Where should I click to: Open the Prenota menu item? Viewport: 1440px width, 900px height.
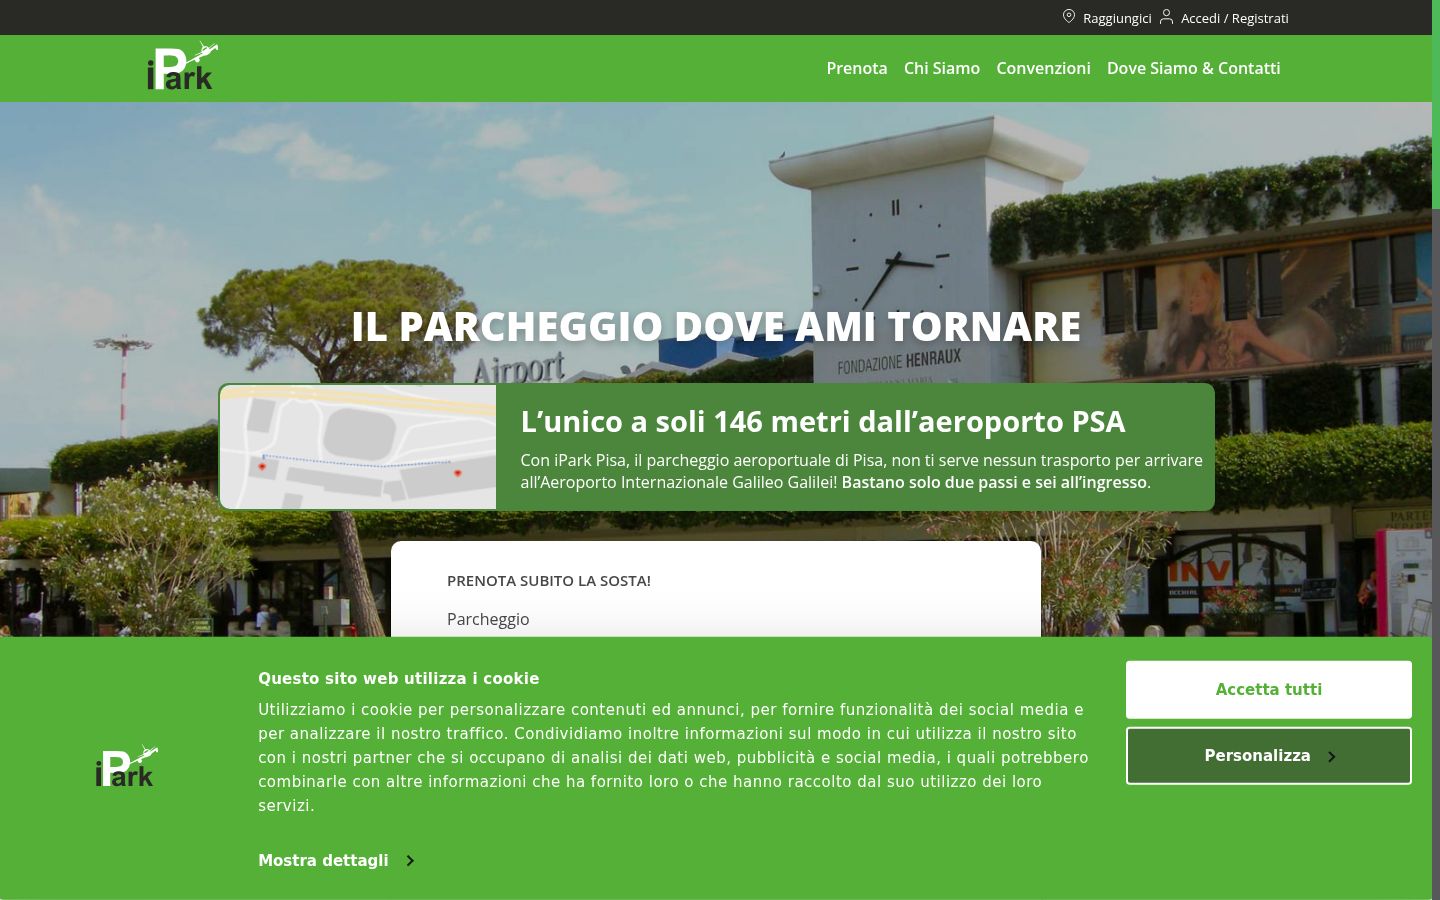click(x=857, y=68)
